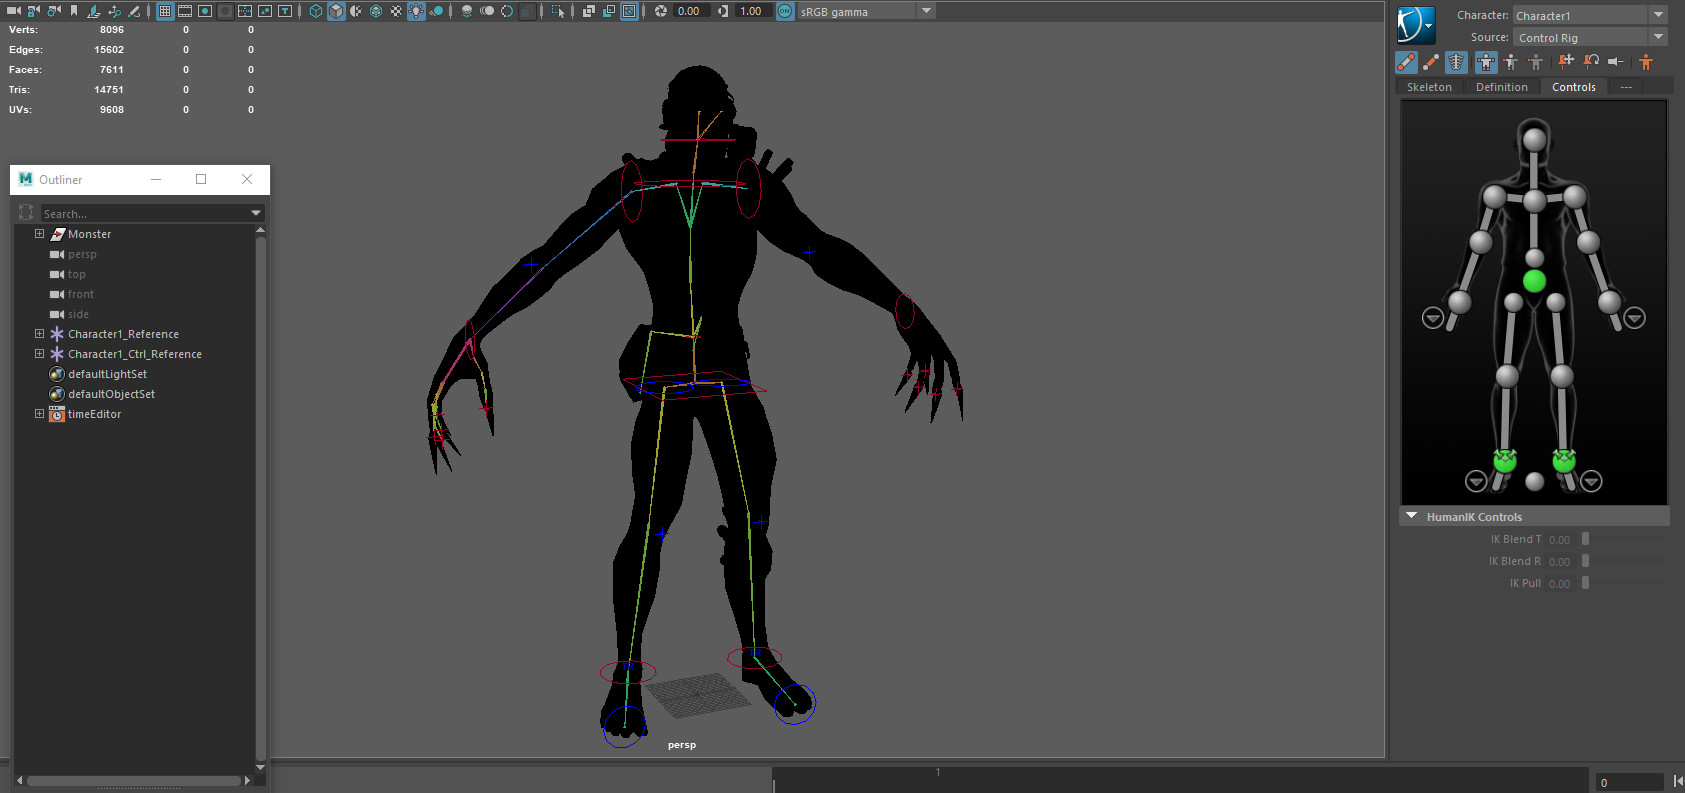Image resolution: width=1685 pixels, height=793 pixels.
Task: Toggle the Show/Hide IK effectors icon
Action: [1406, 62]
